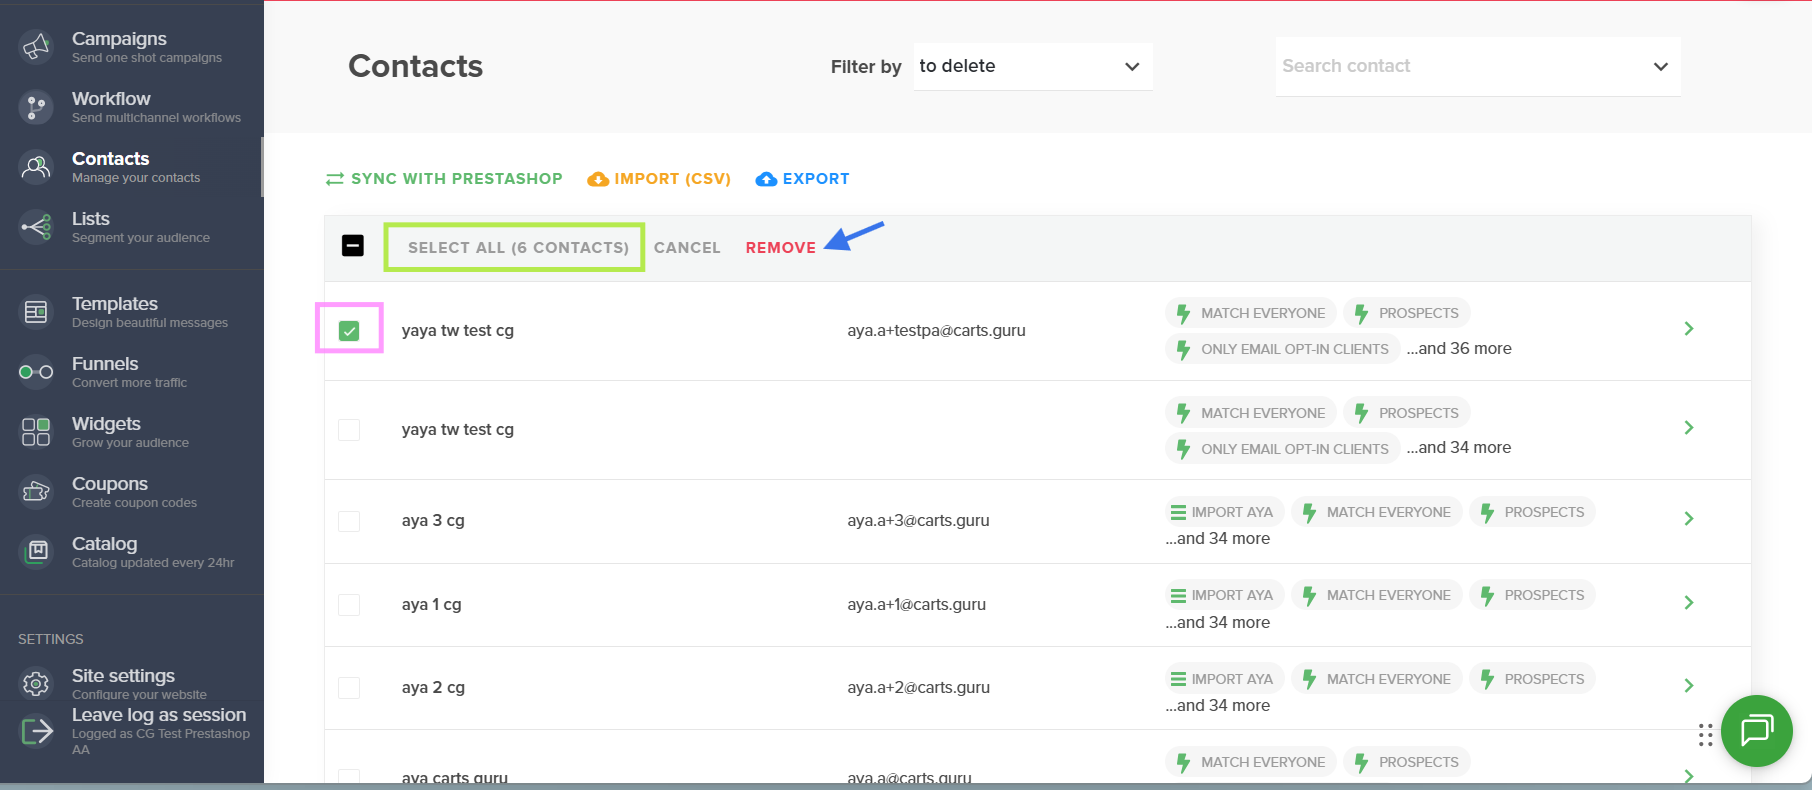Open the Funnels icon in sidebar
The height and width of the screenshot is (790, 1812).
click(x=36, y=372)
